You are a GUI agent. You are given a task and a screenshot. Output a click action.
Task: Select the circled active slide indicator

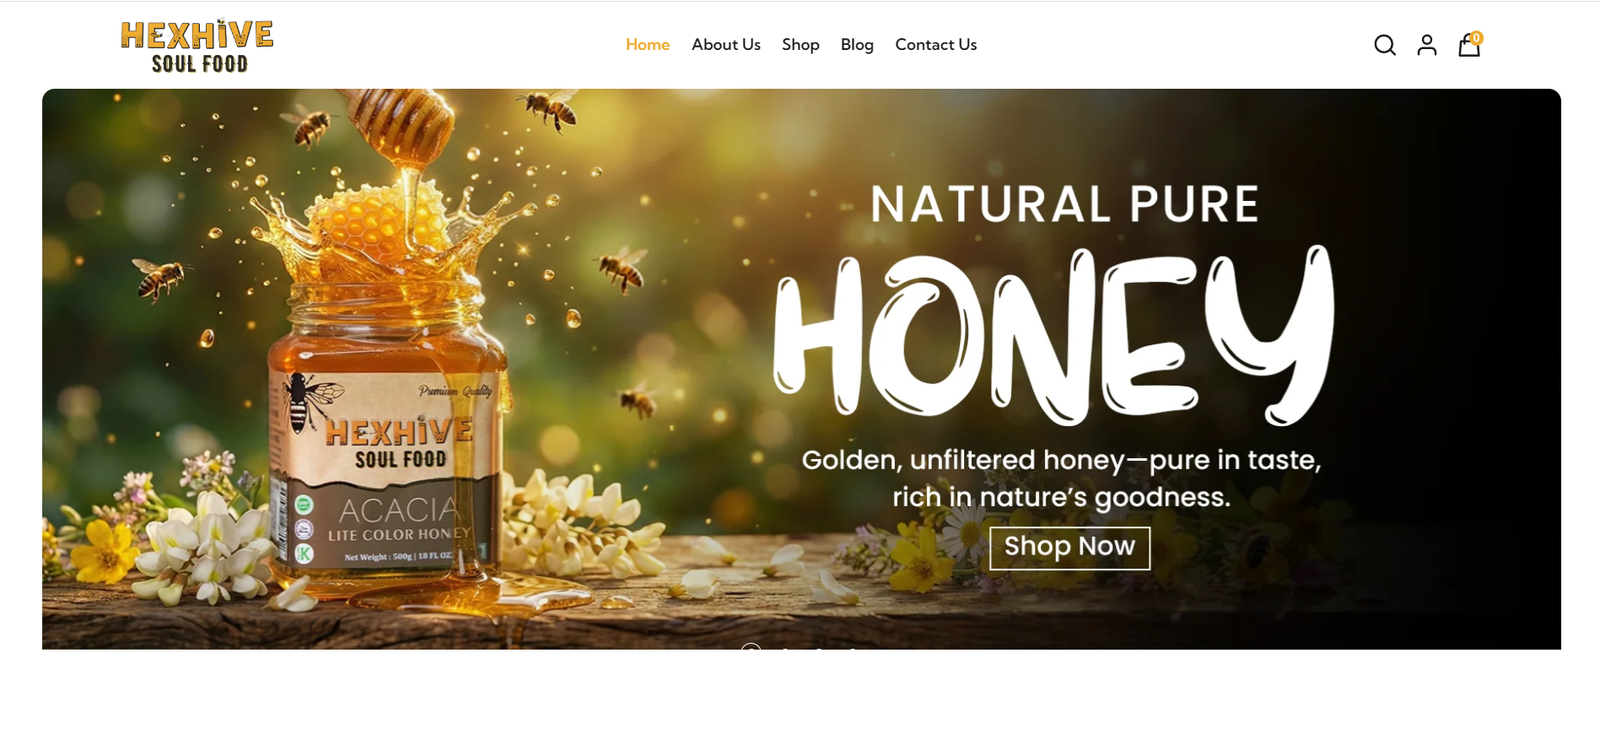click(x=751, y=647)
